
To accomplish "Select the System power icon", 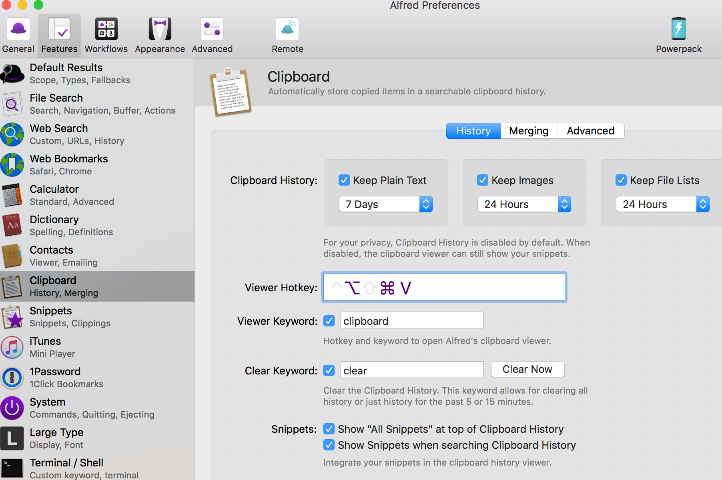I will tap(12, 408).
